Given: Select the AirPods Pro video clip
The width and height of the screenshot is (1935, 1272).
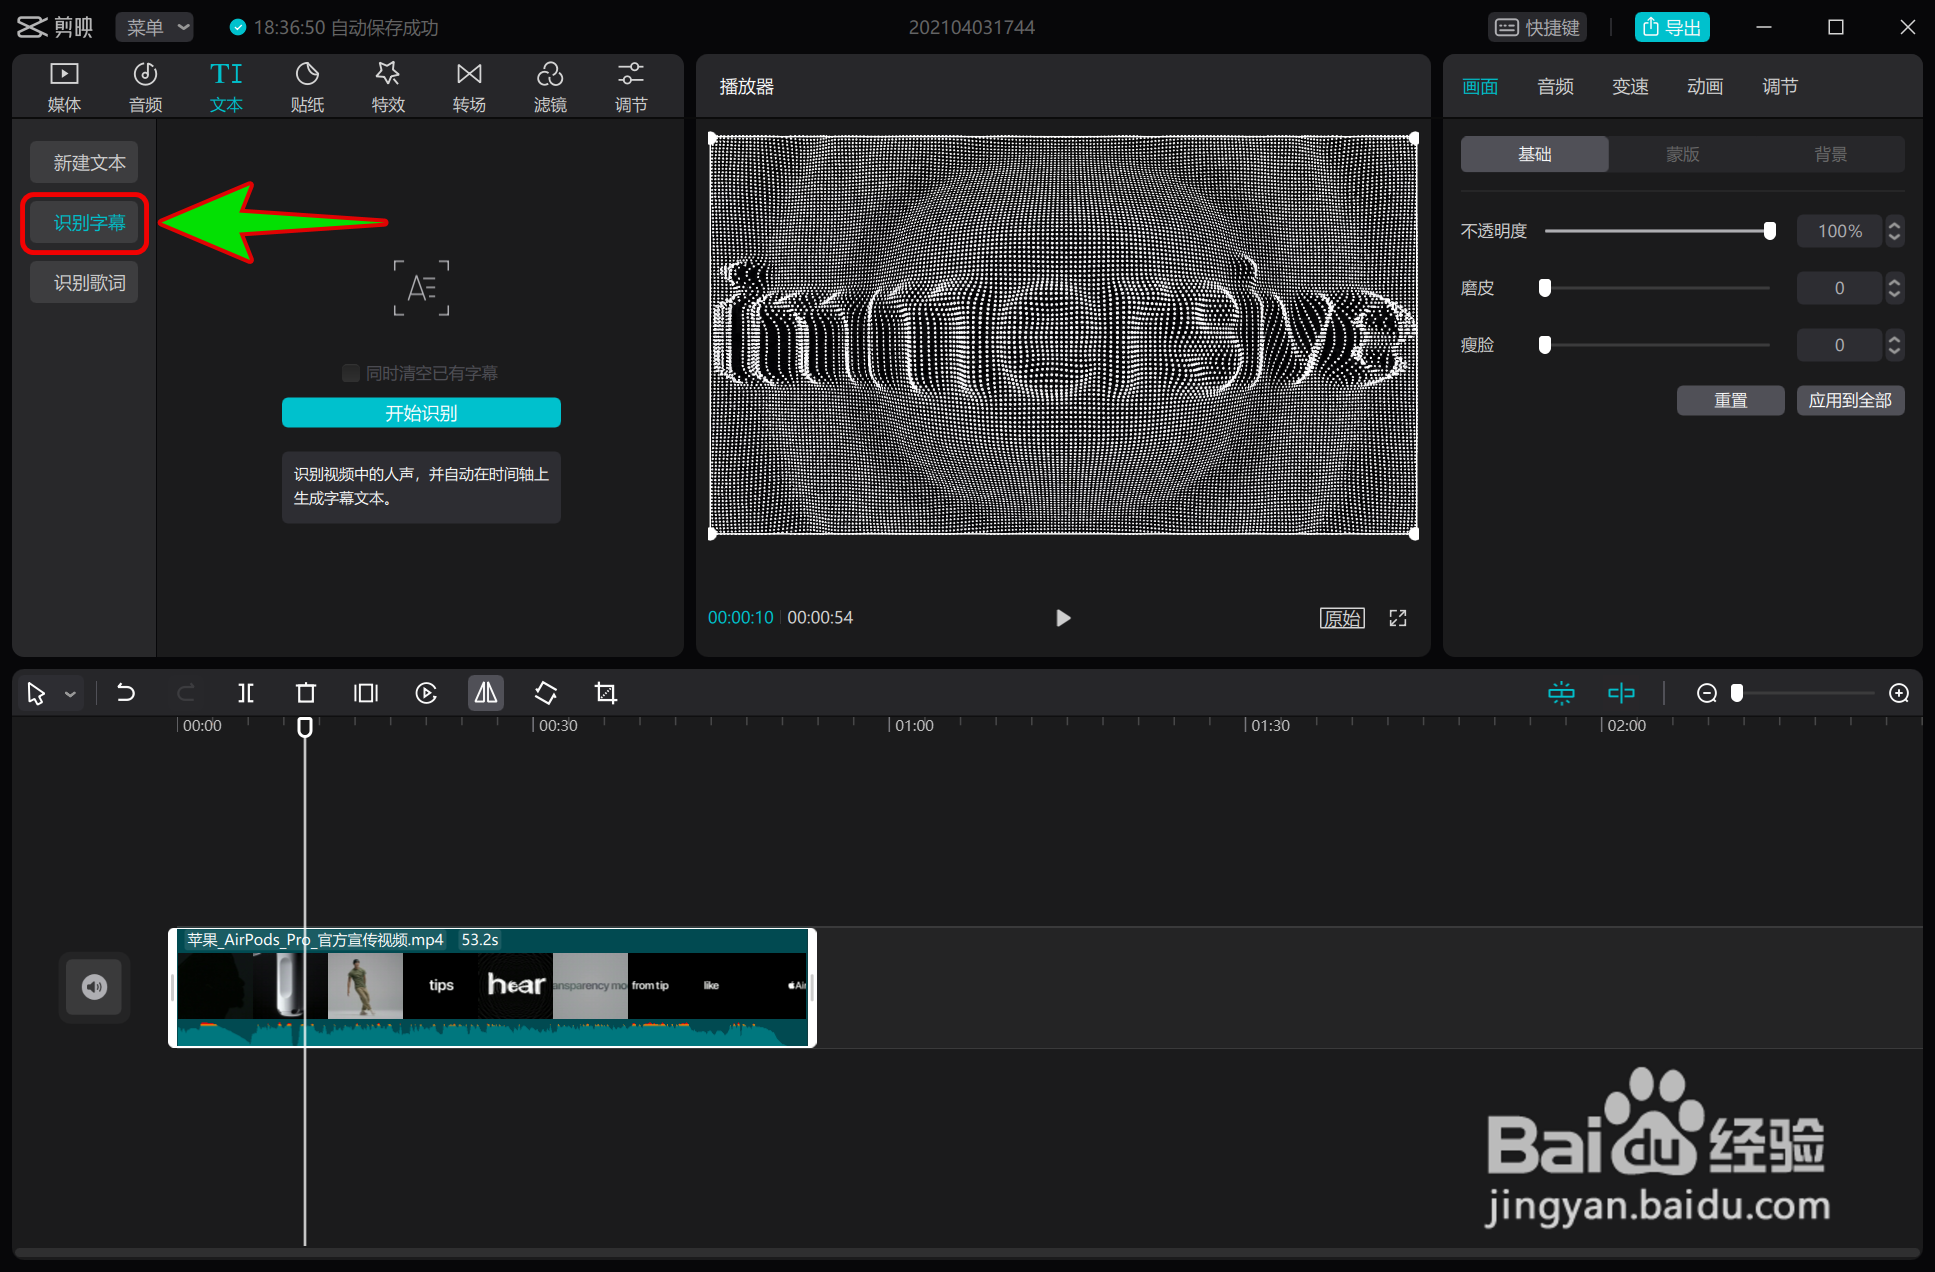Looking at the screenshot, I should click(x=492, y=987).
